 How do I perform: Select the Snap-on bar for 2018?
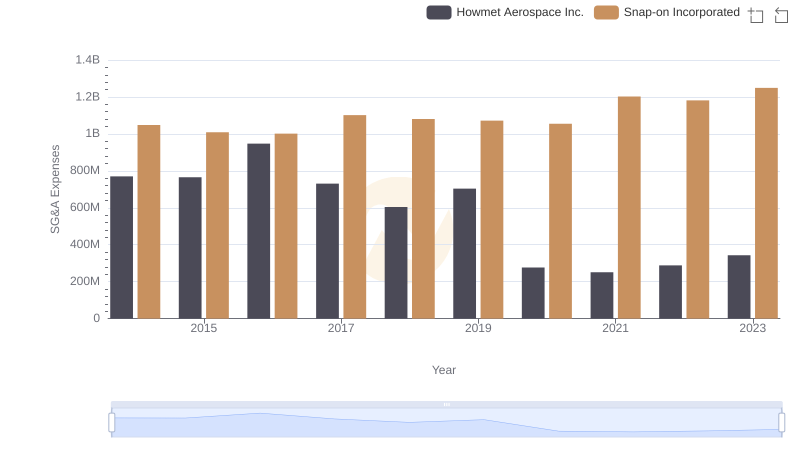423,219
